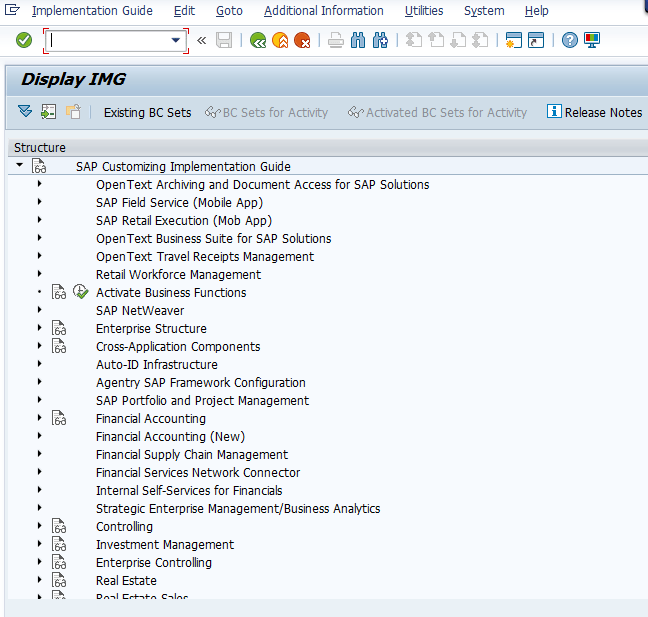Click the Expand All blue arrows icon
648x617 pixels.
(x=25, y=112)
